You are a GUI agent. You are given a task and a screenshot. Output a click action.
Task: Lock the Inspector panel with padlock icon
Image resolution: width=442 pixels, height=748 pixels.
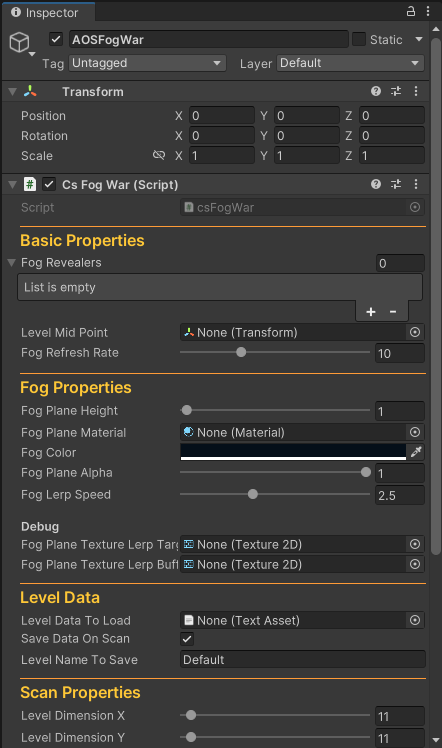point(411,11)
